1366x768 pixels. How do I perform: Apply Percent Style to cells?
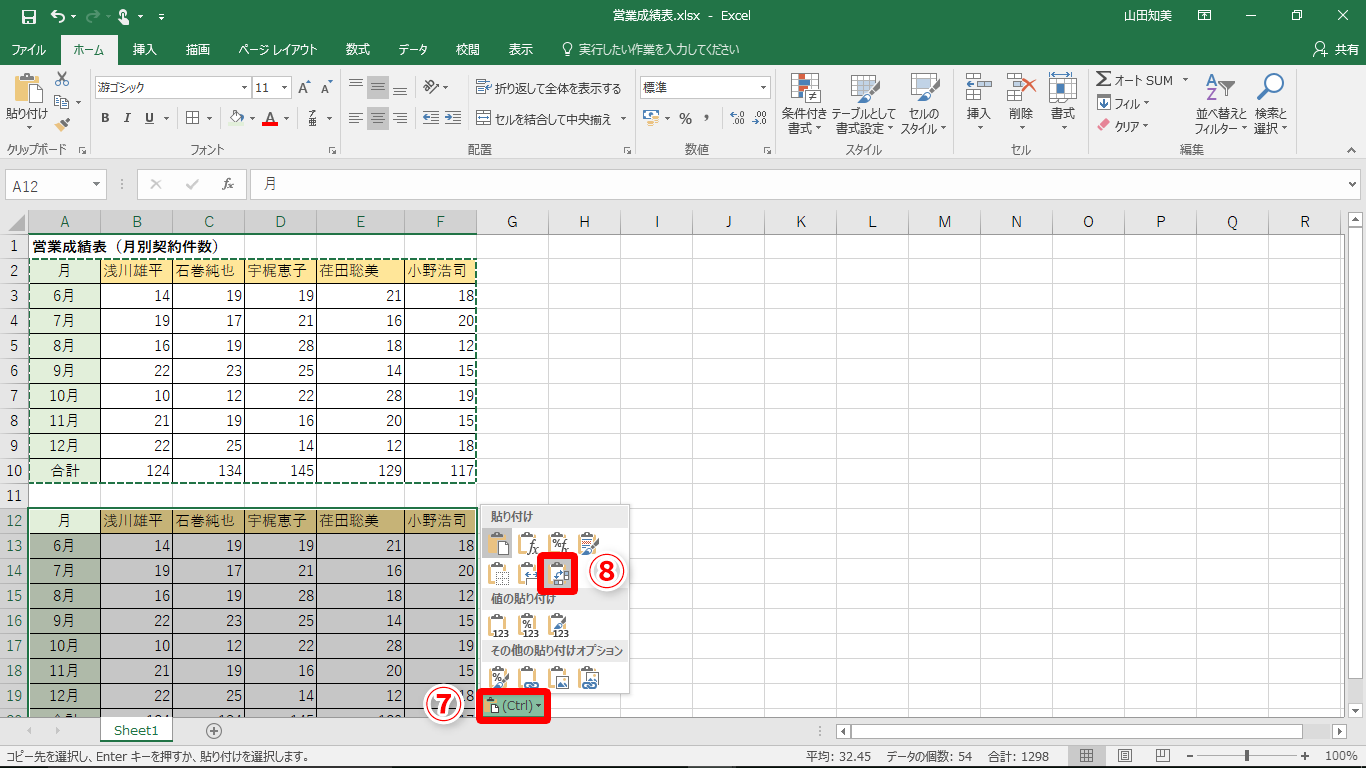coord(686,118)
